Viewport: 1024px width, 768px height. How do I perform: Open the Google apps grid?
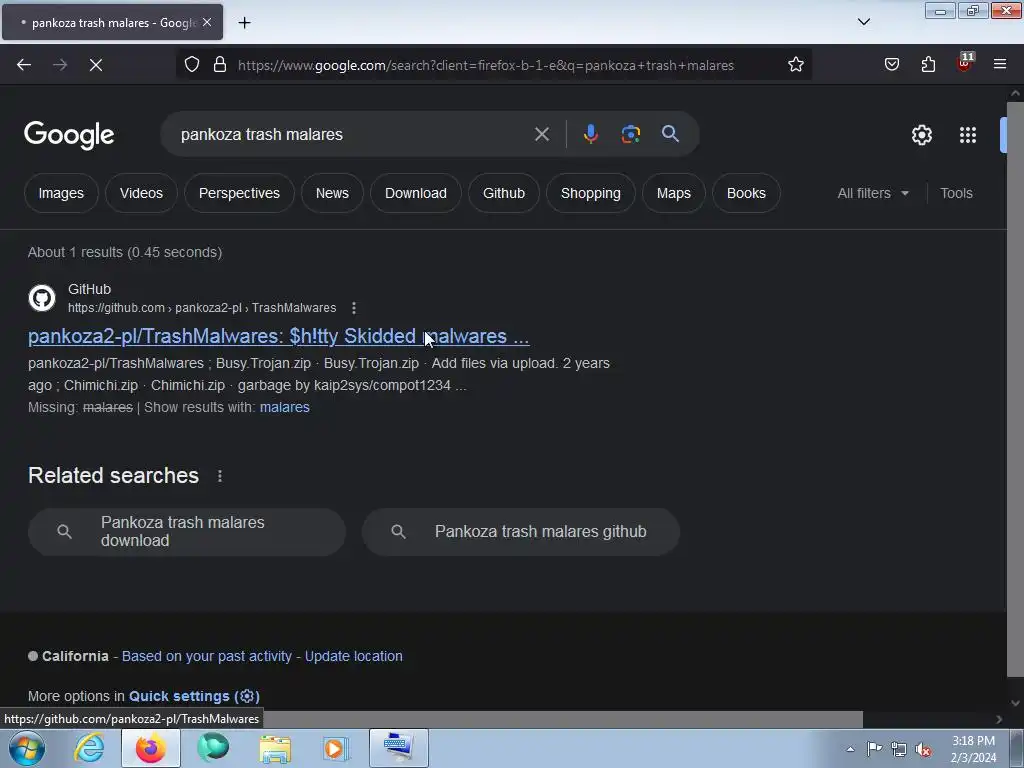[x=967, y=135]
